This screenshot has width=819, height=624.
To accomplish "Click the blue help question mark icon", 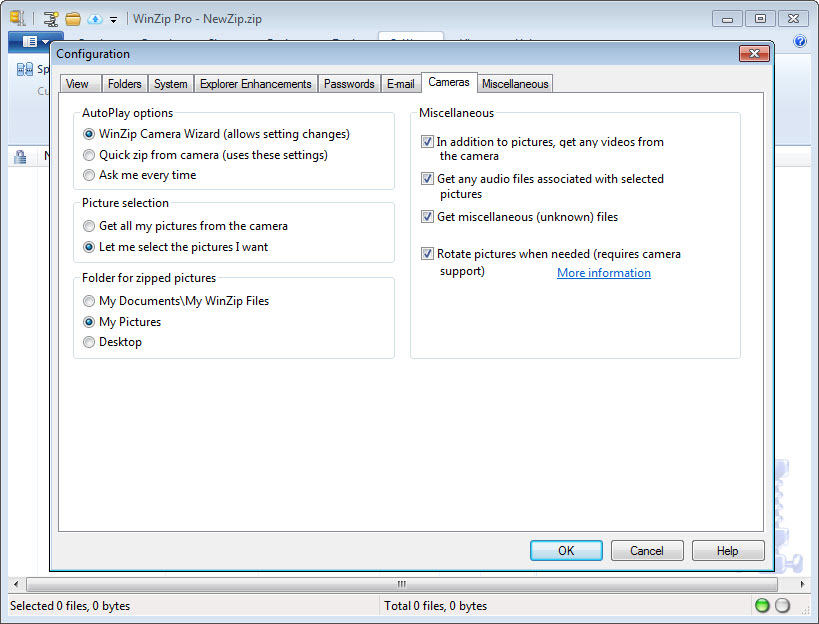I will pos(800,41).
